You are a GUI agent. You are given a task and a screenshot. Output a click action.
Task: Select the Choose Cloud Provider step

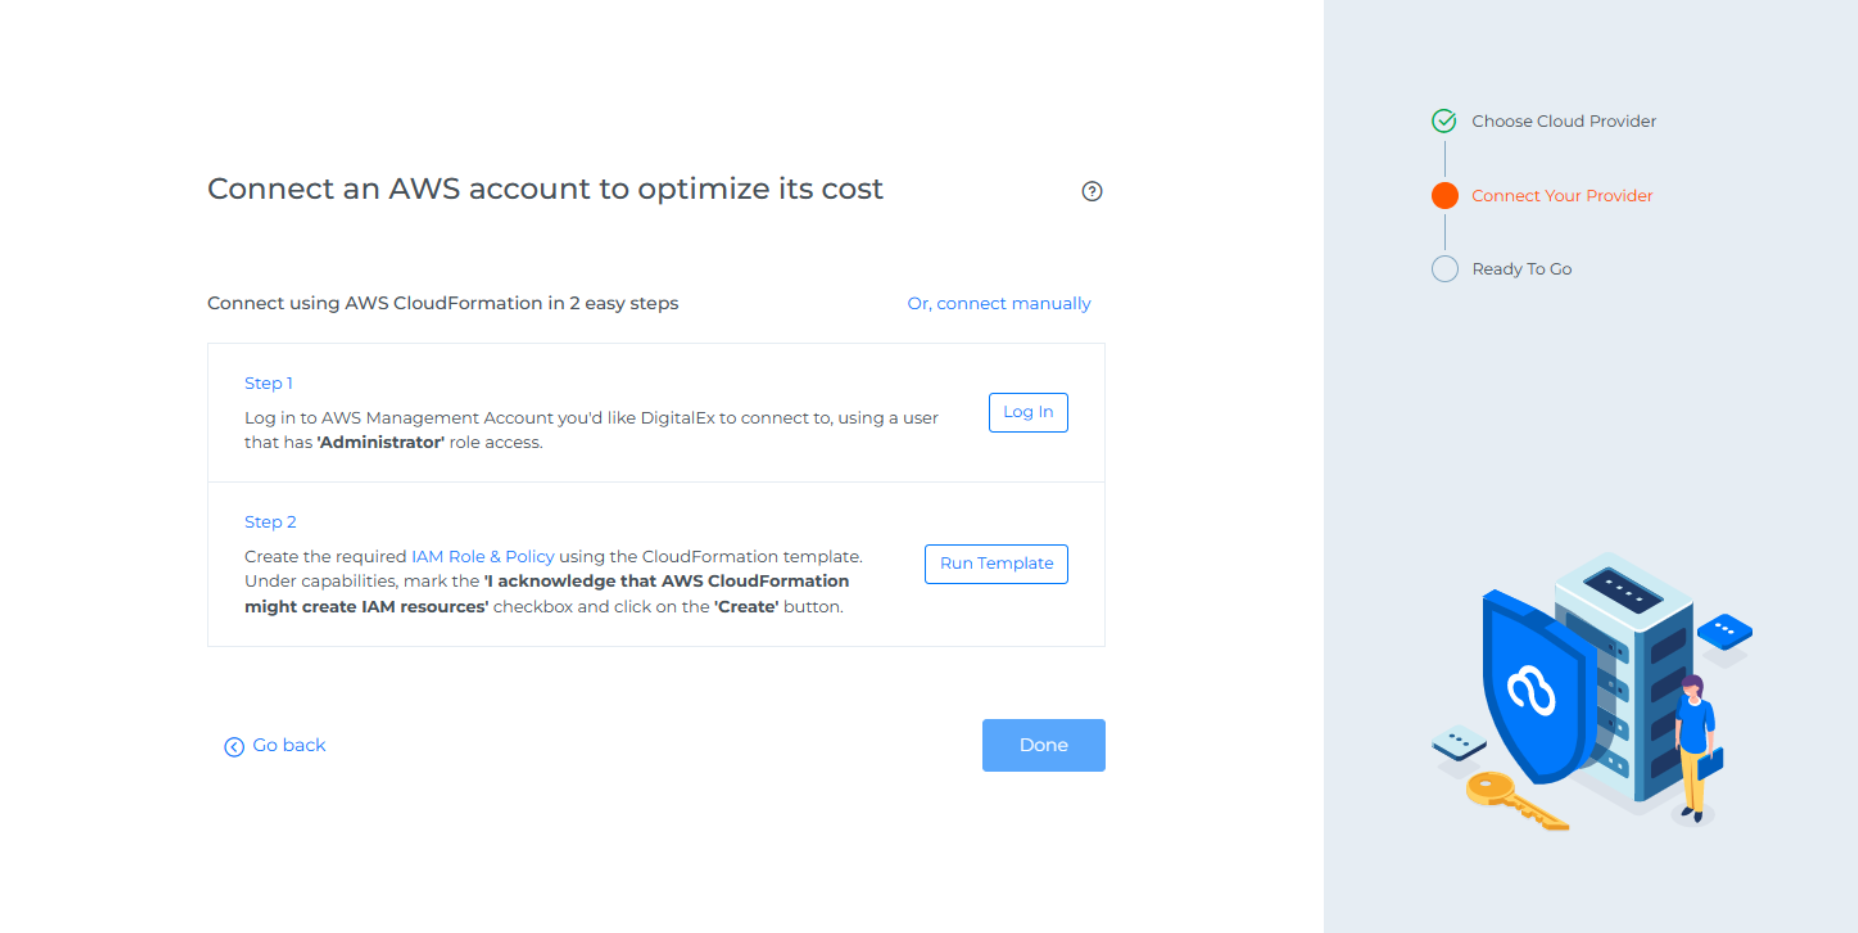pyautogui.click(x=1563, y=121)
